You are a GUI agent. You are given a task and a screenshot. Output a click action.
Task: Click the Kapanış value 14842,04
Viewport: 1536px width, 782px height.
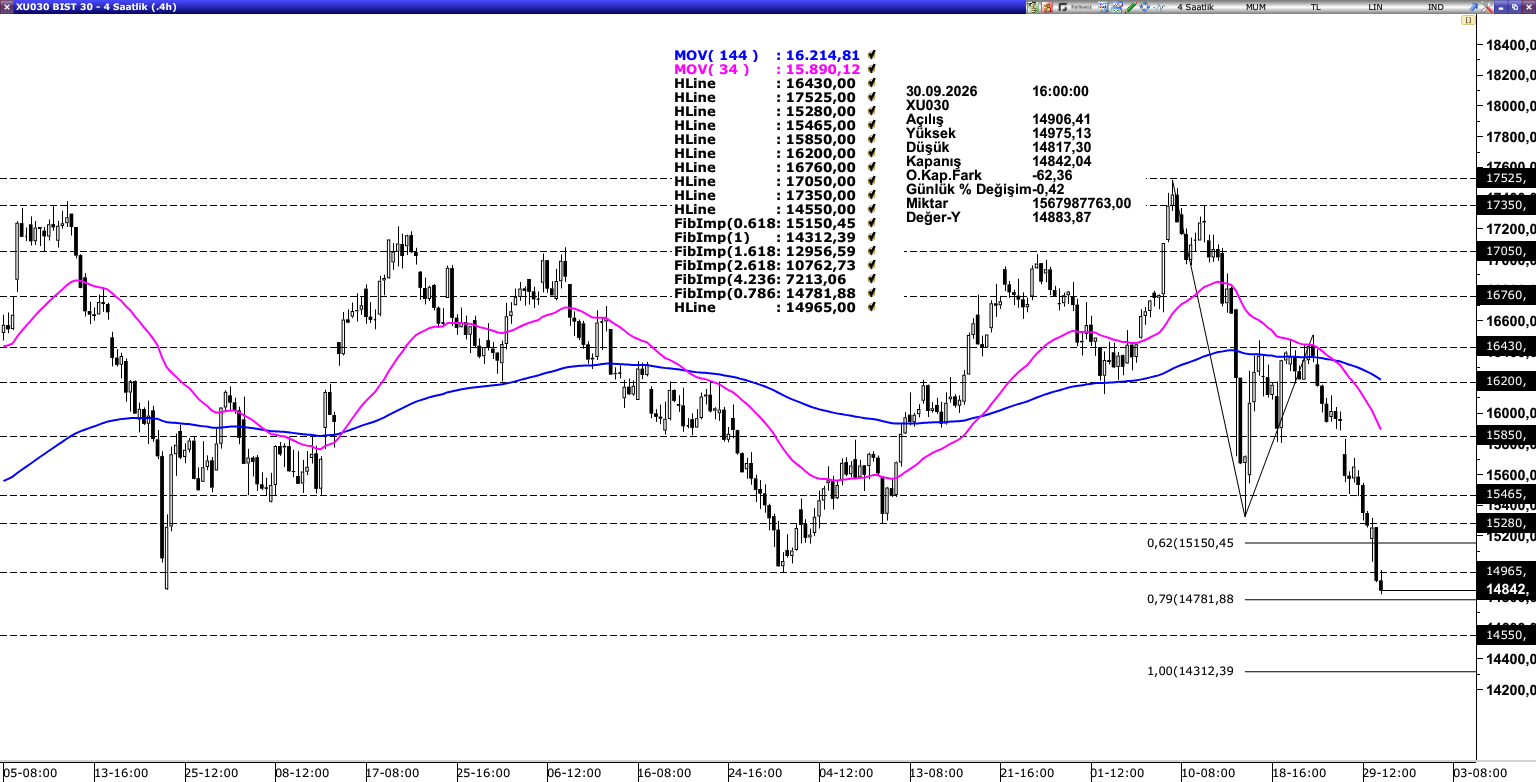pyautogui.click(x=1061, y=161)
